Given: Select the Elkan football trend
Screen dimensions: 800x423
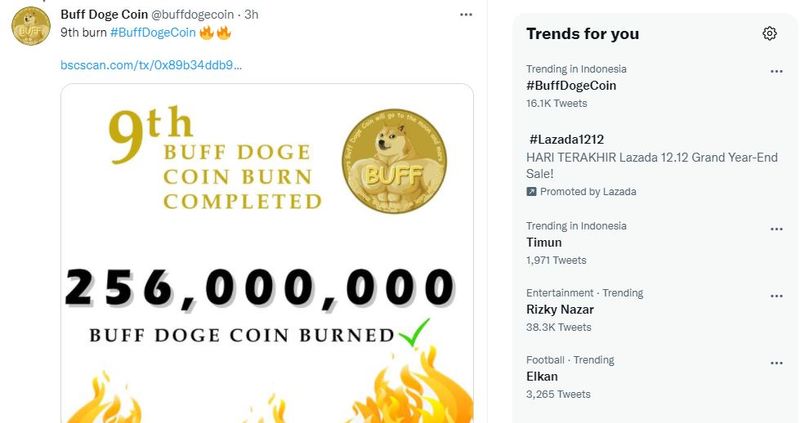Looking at the screenshot, I should [542, 376].
